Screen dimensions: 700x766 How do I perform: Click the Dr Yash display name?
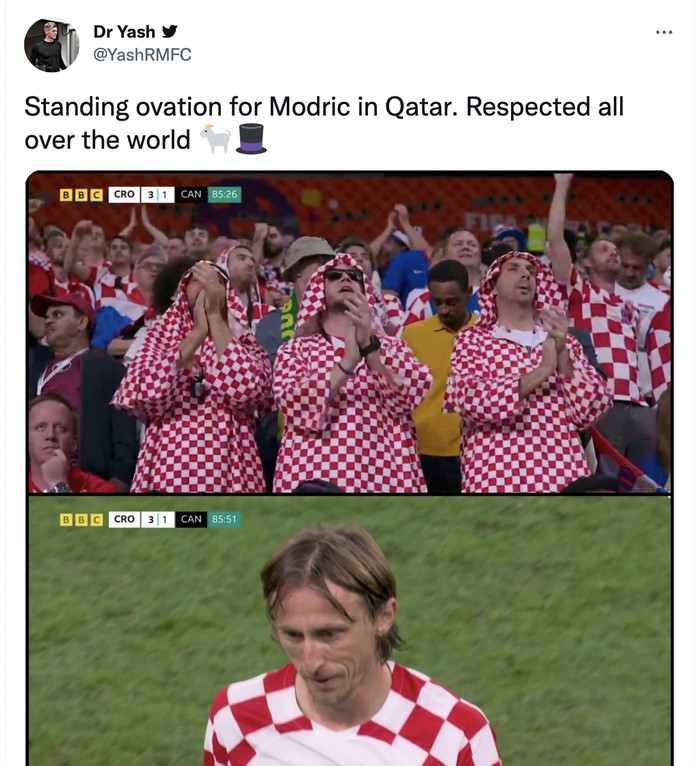(124, 31)
